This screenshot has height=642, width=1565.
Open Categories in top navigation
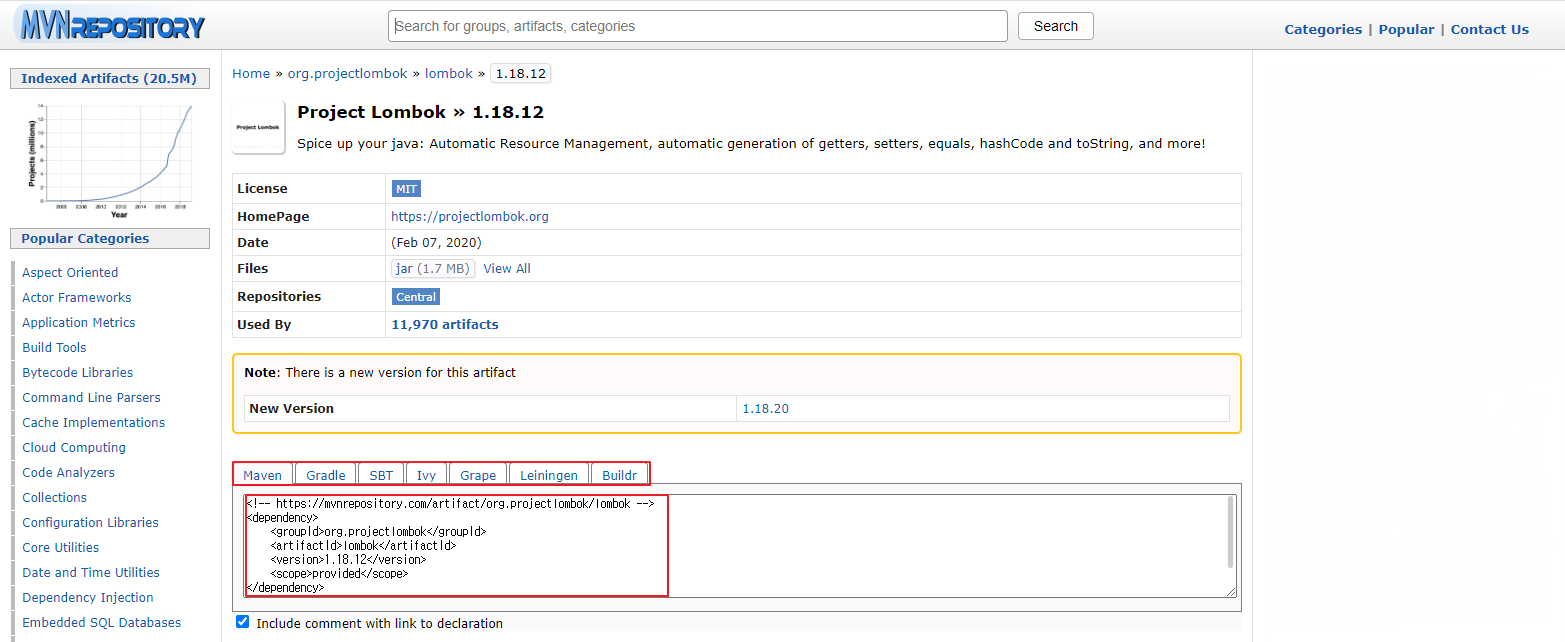click(x=1323, y=29)
